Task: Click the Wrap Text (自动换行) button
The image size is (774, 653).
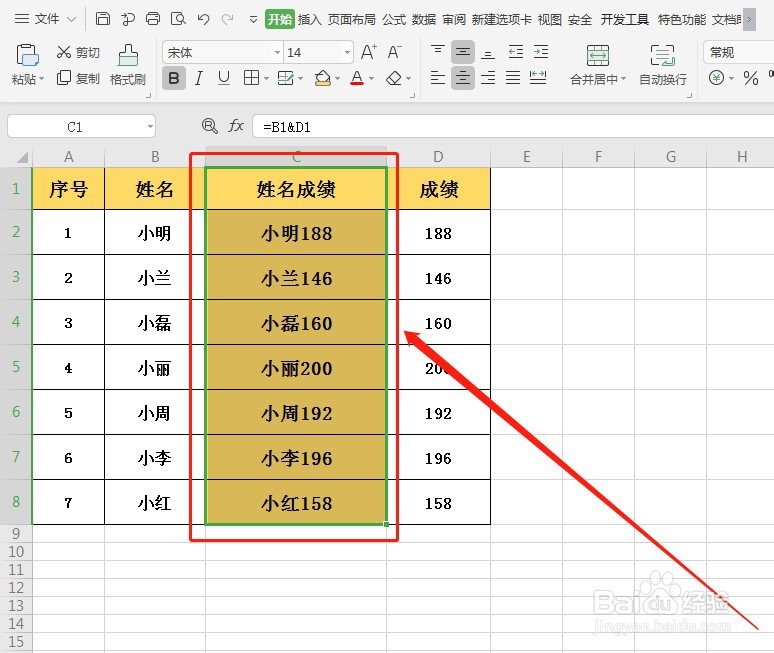Action: tap(662, 65)
